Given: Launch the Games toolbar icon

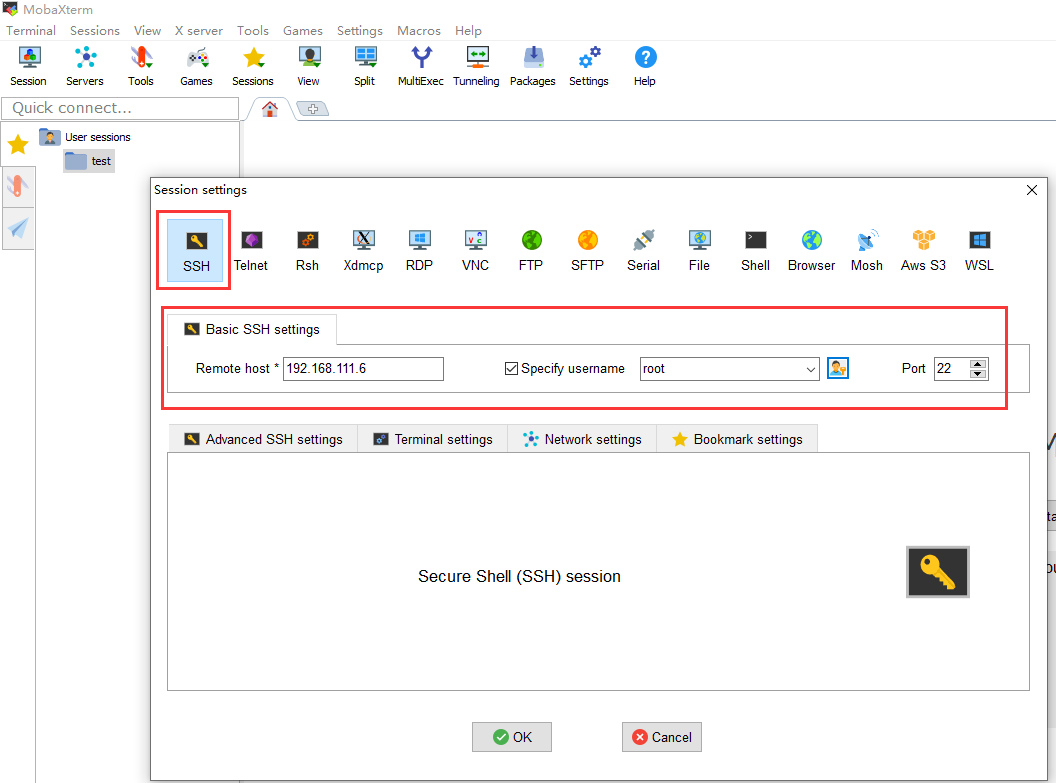Looking at the screenshot, I should 197,67.
